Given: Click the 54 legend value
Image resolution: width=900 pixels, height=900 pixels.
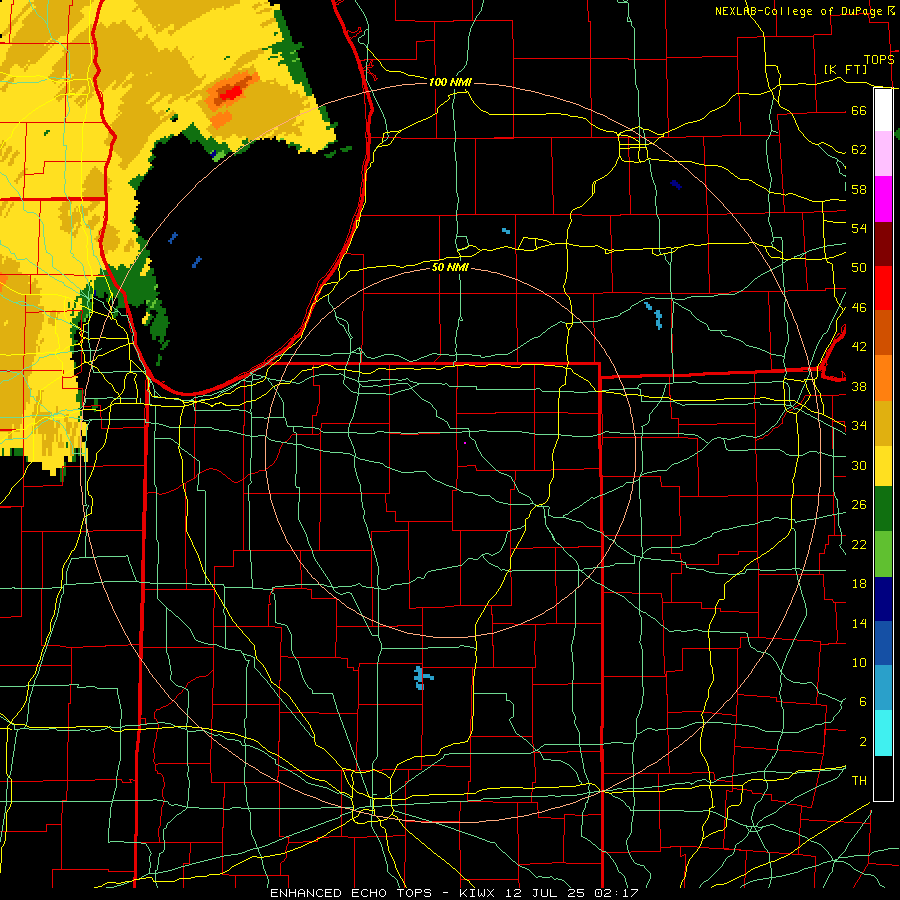Looking at the screenshot, I should (859, 228).
